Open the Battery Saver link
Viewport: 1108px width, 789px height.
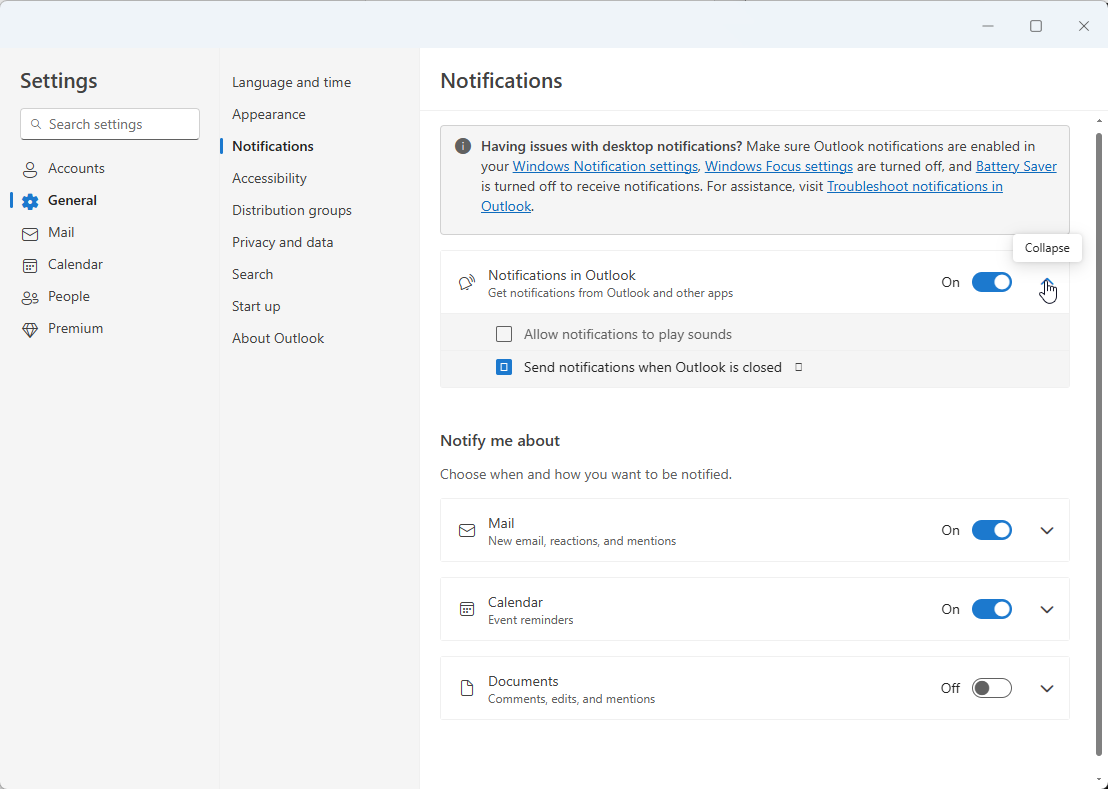pos(1016,166)
